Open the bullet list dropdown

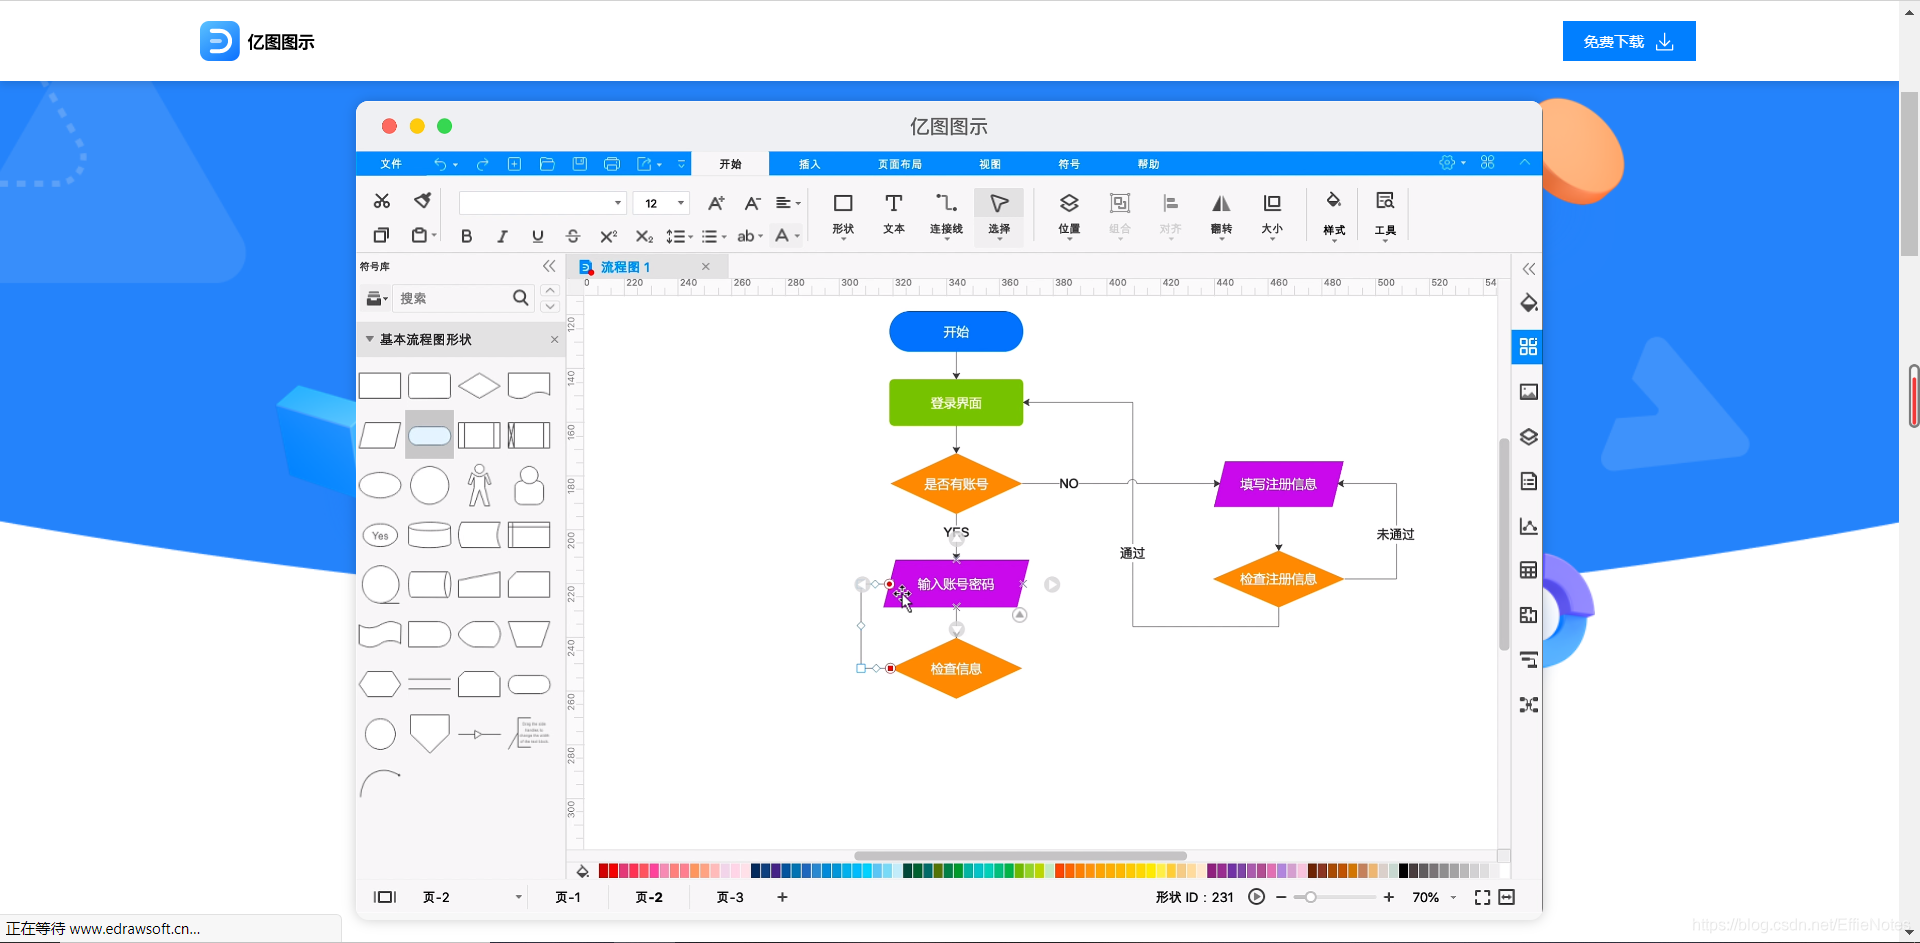click(x=714, y=236)
